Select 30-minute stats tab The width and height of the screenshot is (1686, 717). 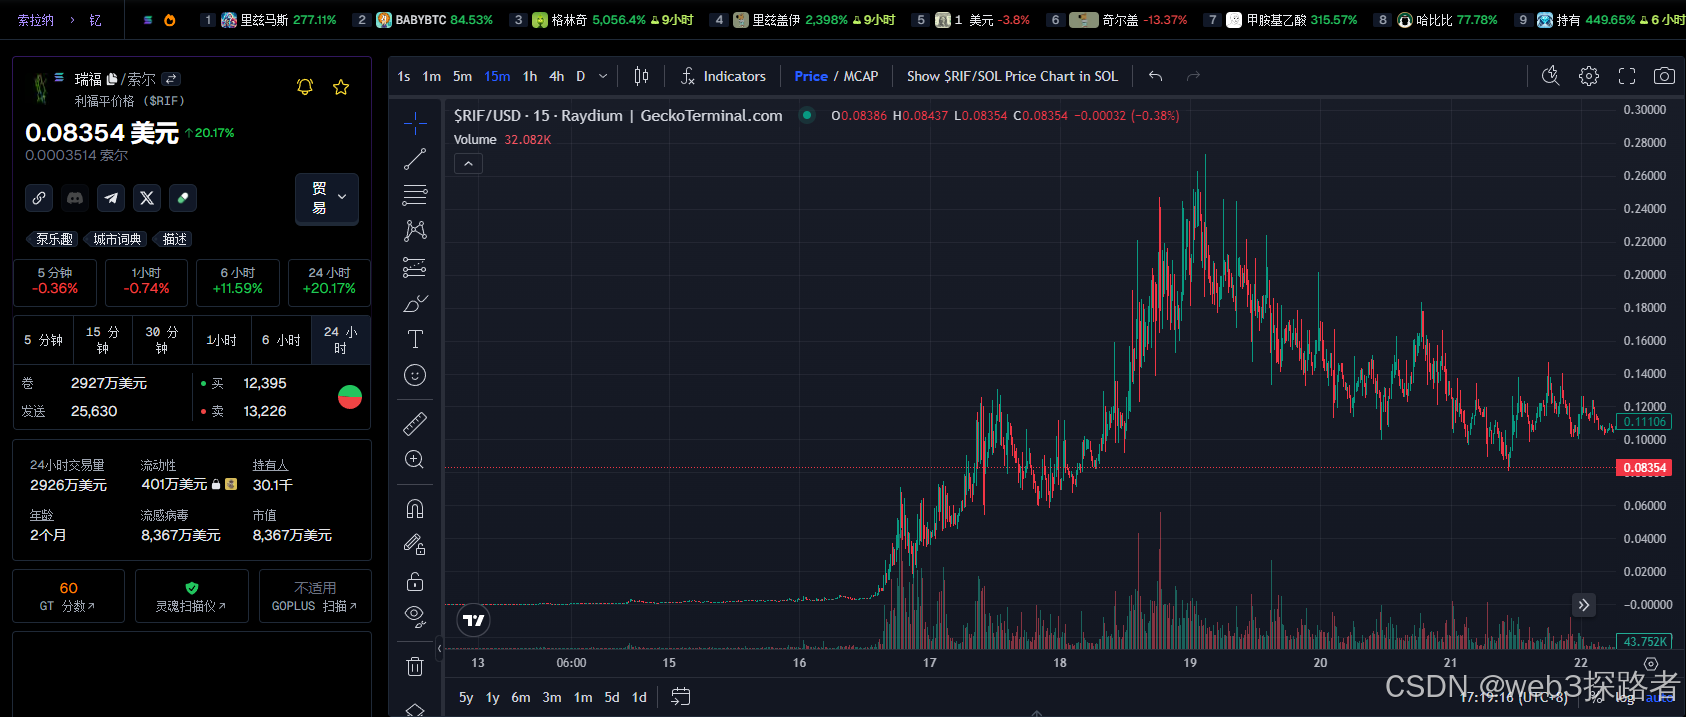click(162, 340)
